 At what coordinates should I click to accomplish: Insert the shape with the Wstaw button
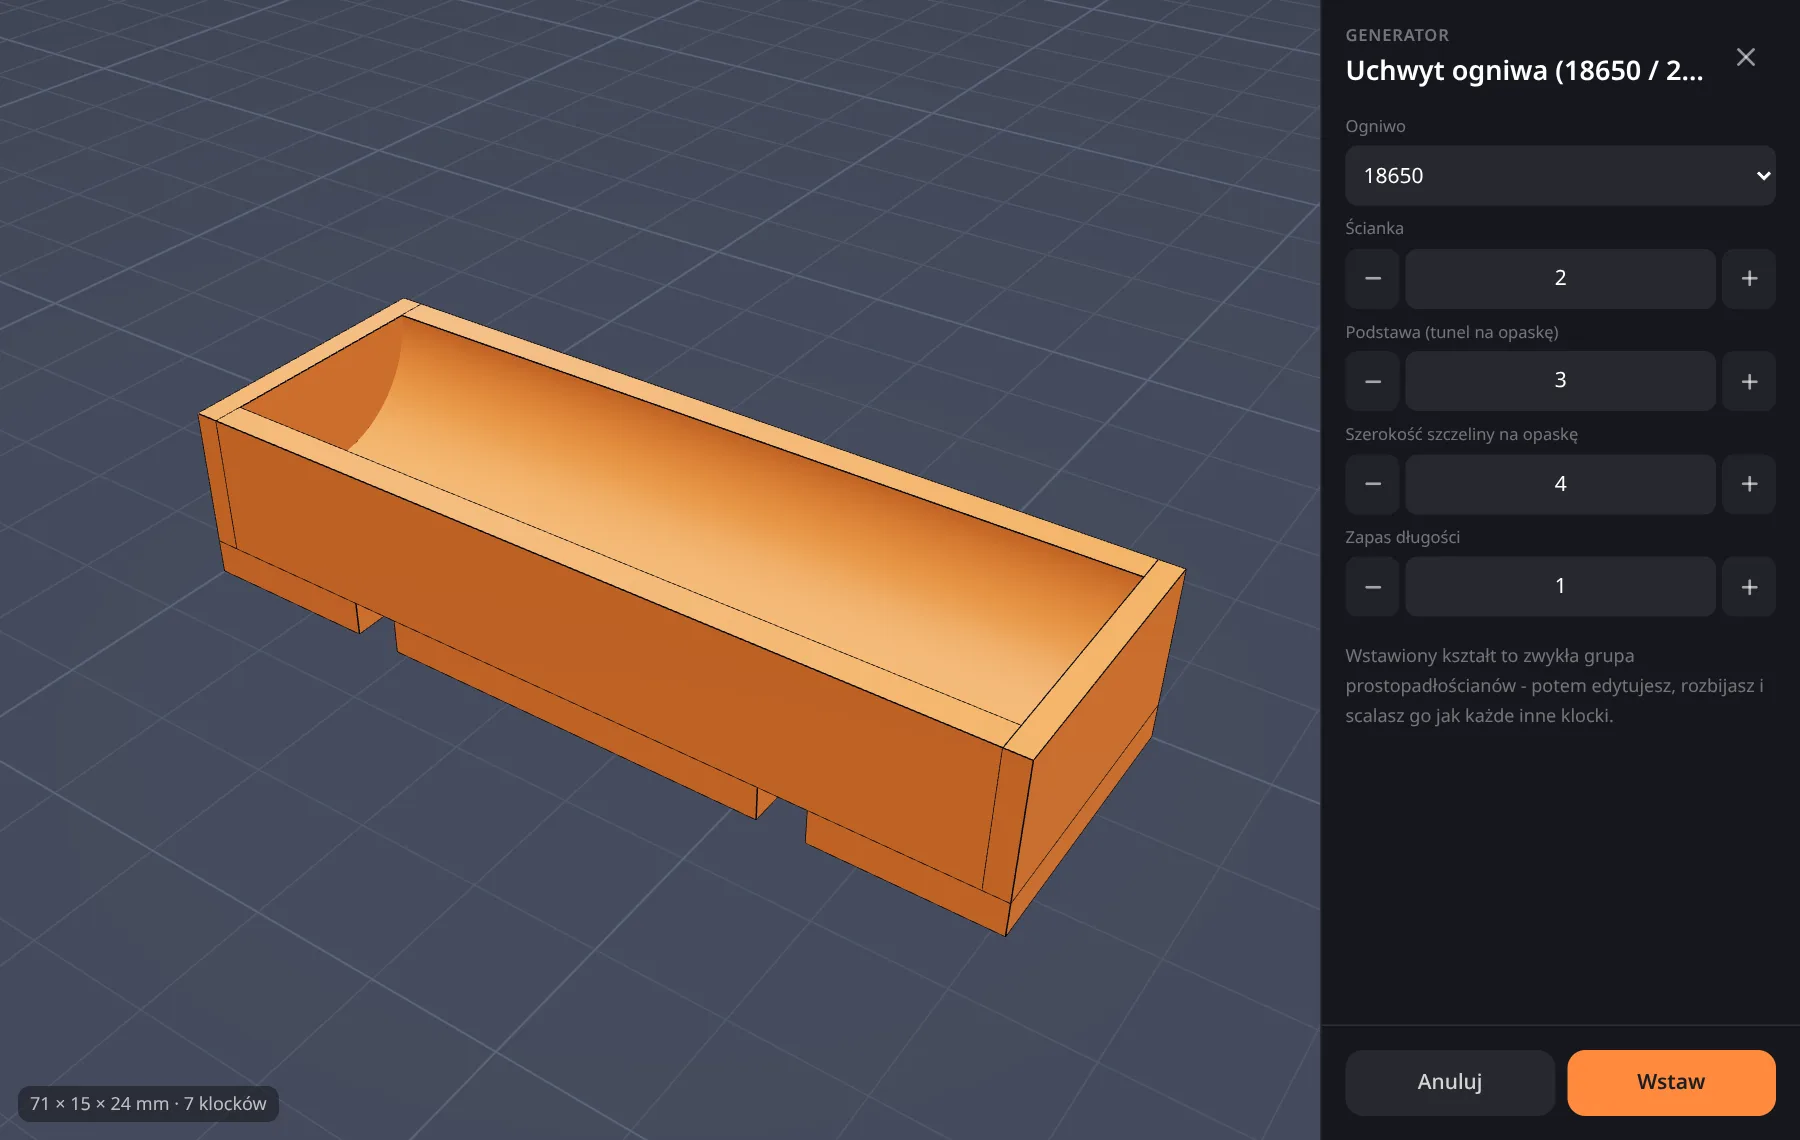(x=1671, y=1082)
